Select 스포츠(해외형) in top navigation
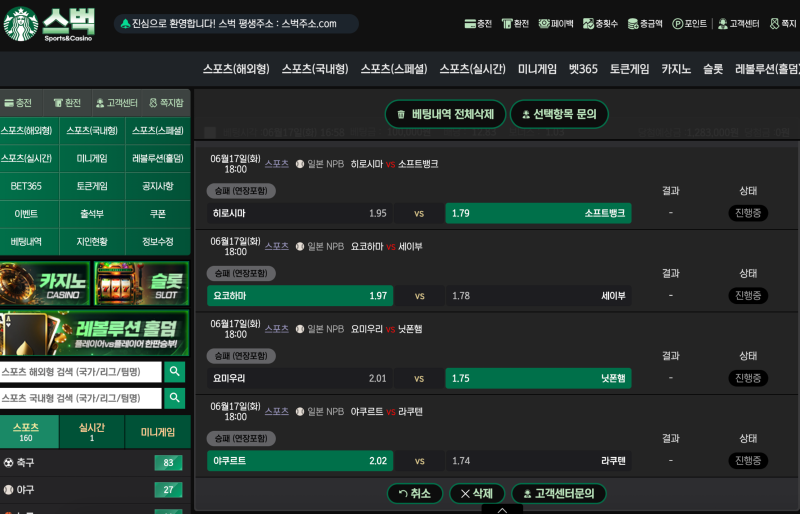The height and width of the screenshot is (514, 800). point(236,69)
